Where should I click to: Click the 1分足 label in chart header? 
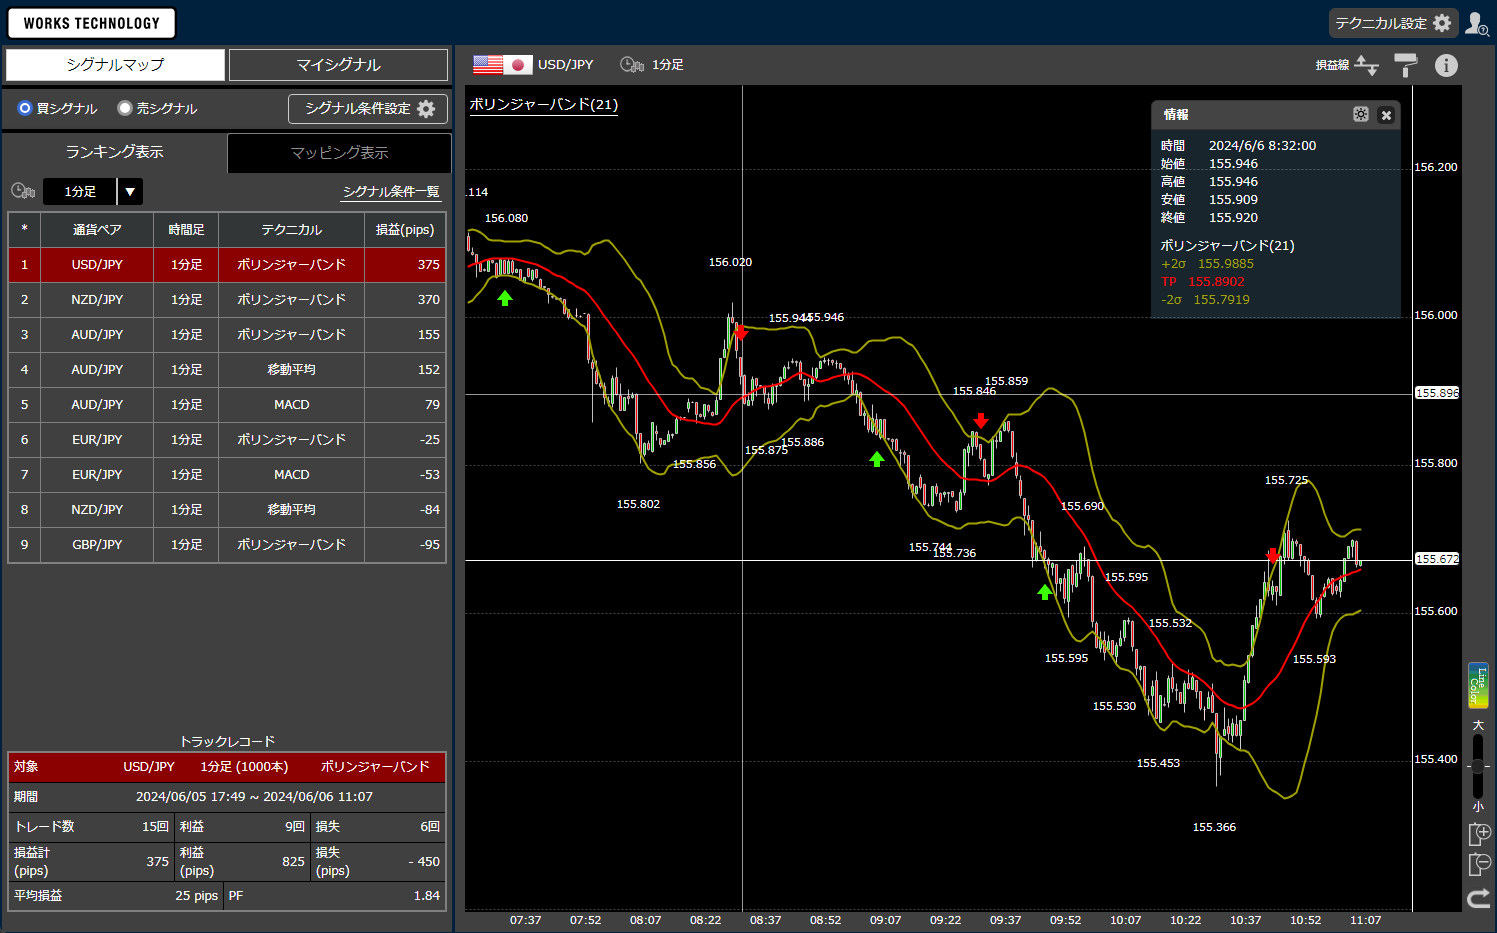pos(668,65)
